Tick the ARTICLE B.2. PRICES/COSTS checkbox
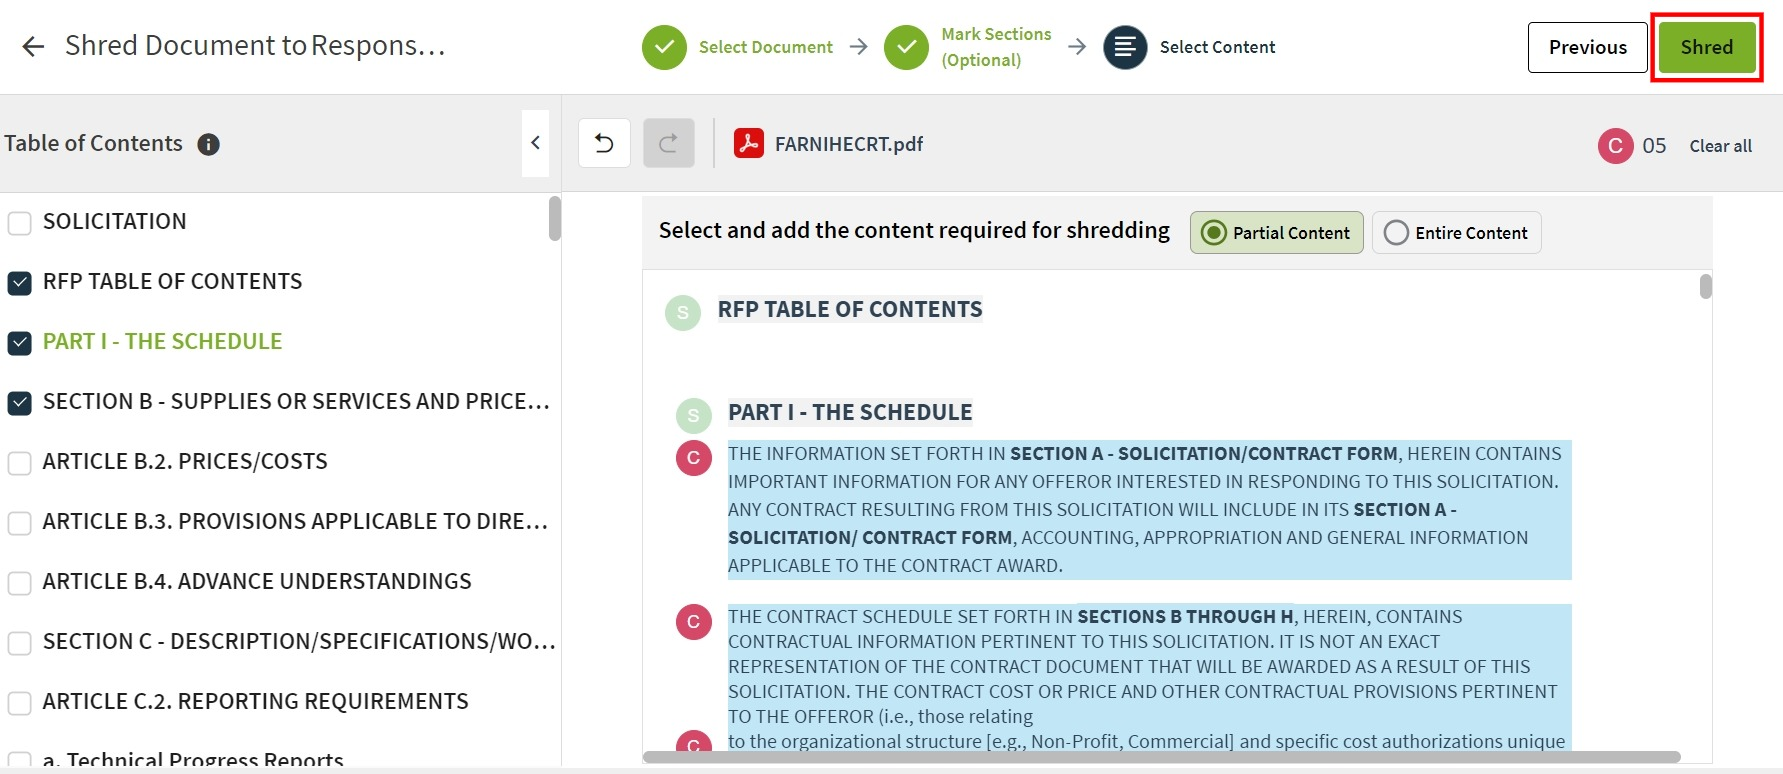Image resolution: width=1783 pixels, height=774 pixels. pyautogui.click(x=20, y=463)
